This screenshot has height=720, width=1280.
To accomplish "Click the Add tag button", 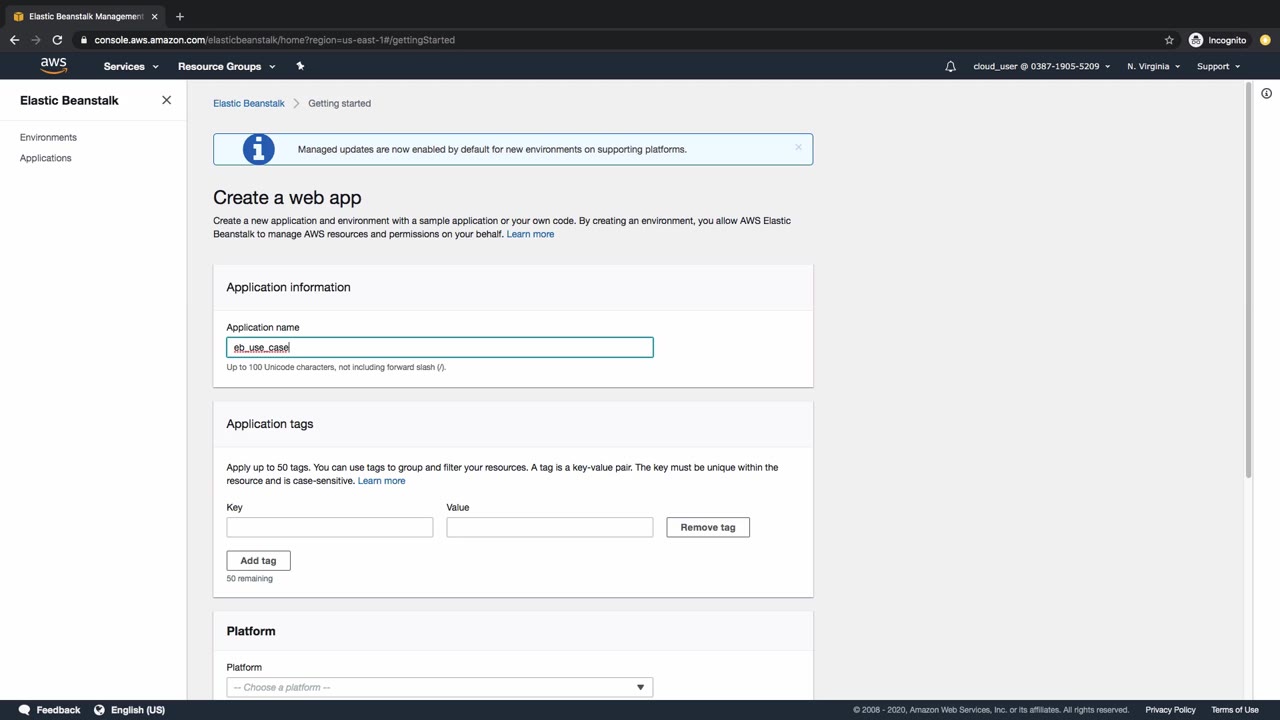I will click(258, 560).
